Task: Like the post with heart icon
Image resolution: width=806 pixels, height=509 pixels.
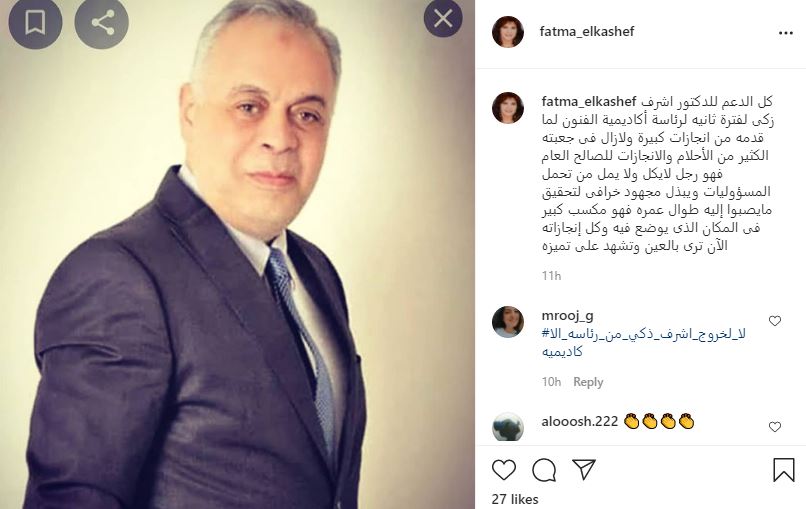Action: (x=504, y=470)
